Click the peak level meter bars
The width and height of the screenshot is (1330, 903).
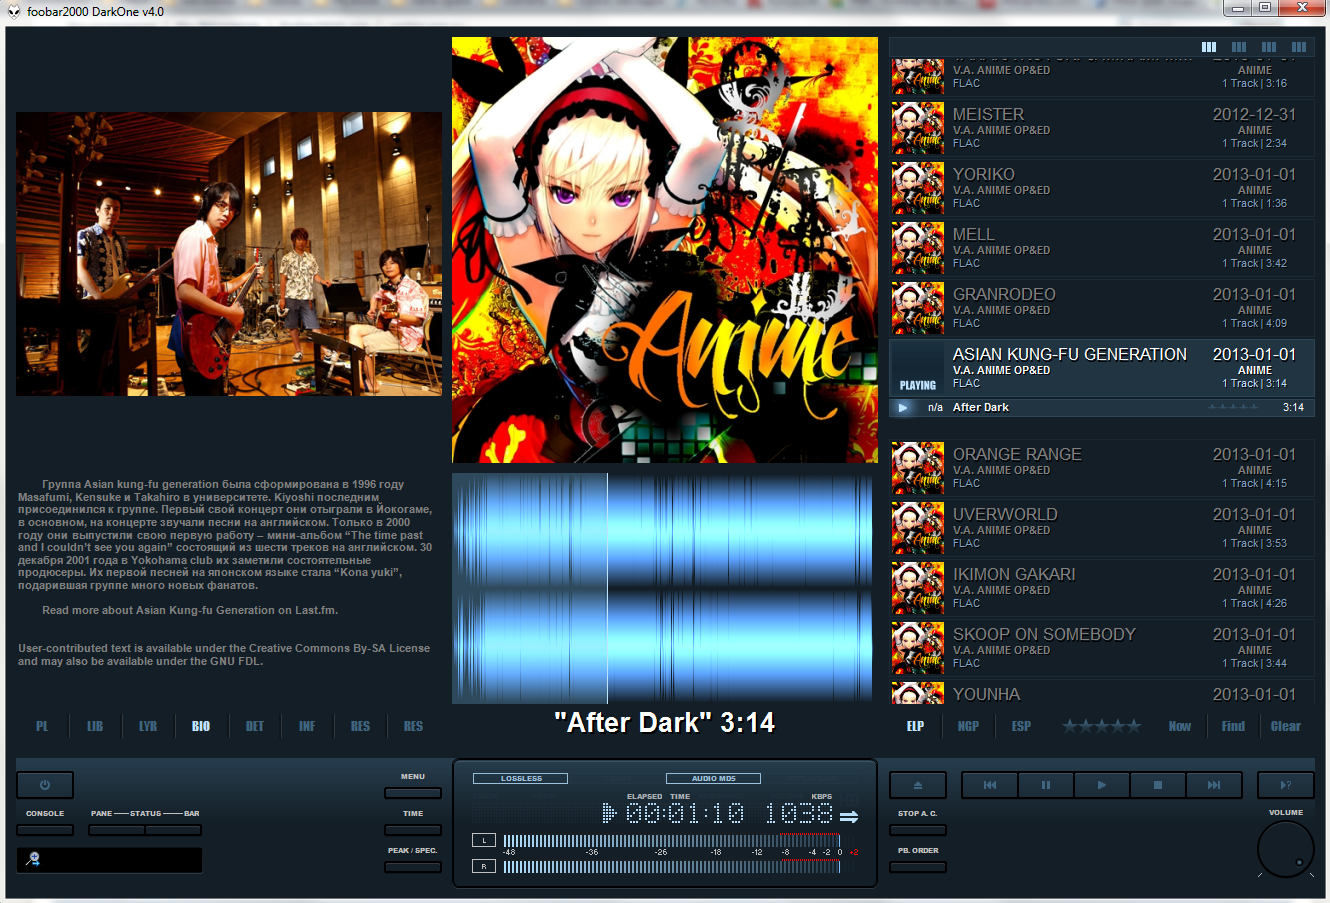point(671,853)
